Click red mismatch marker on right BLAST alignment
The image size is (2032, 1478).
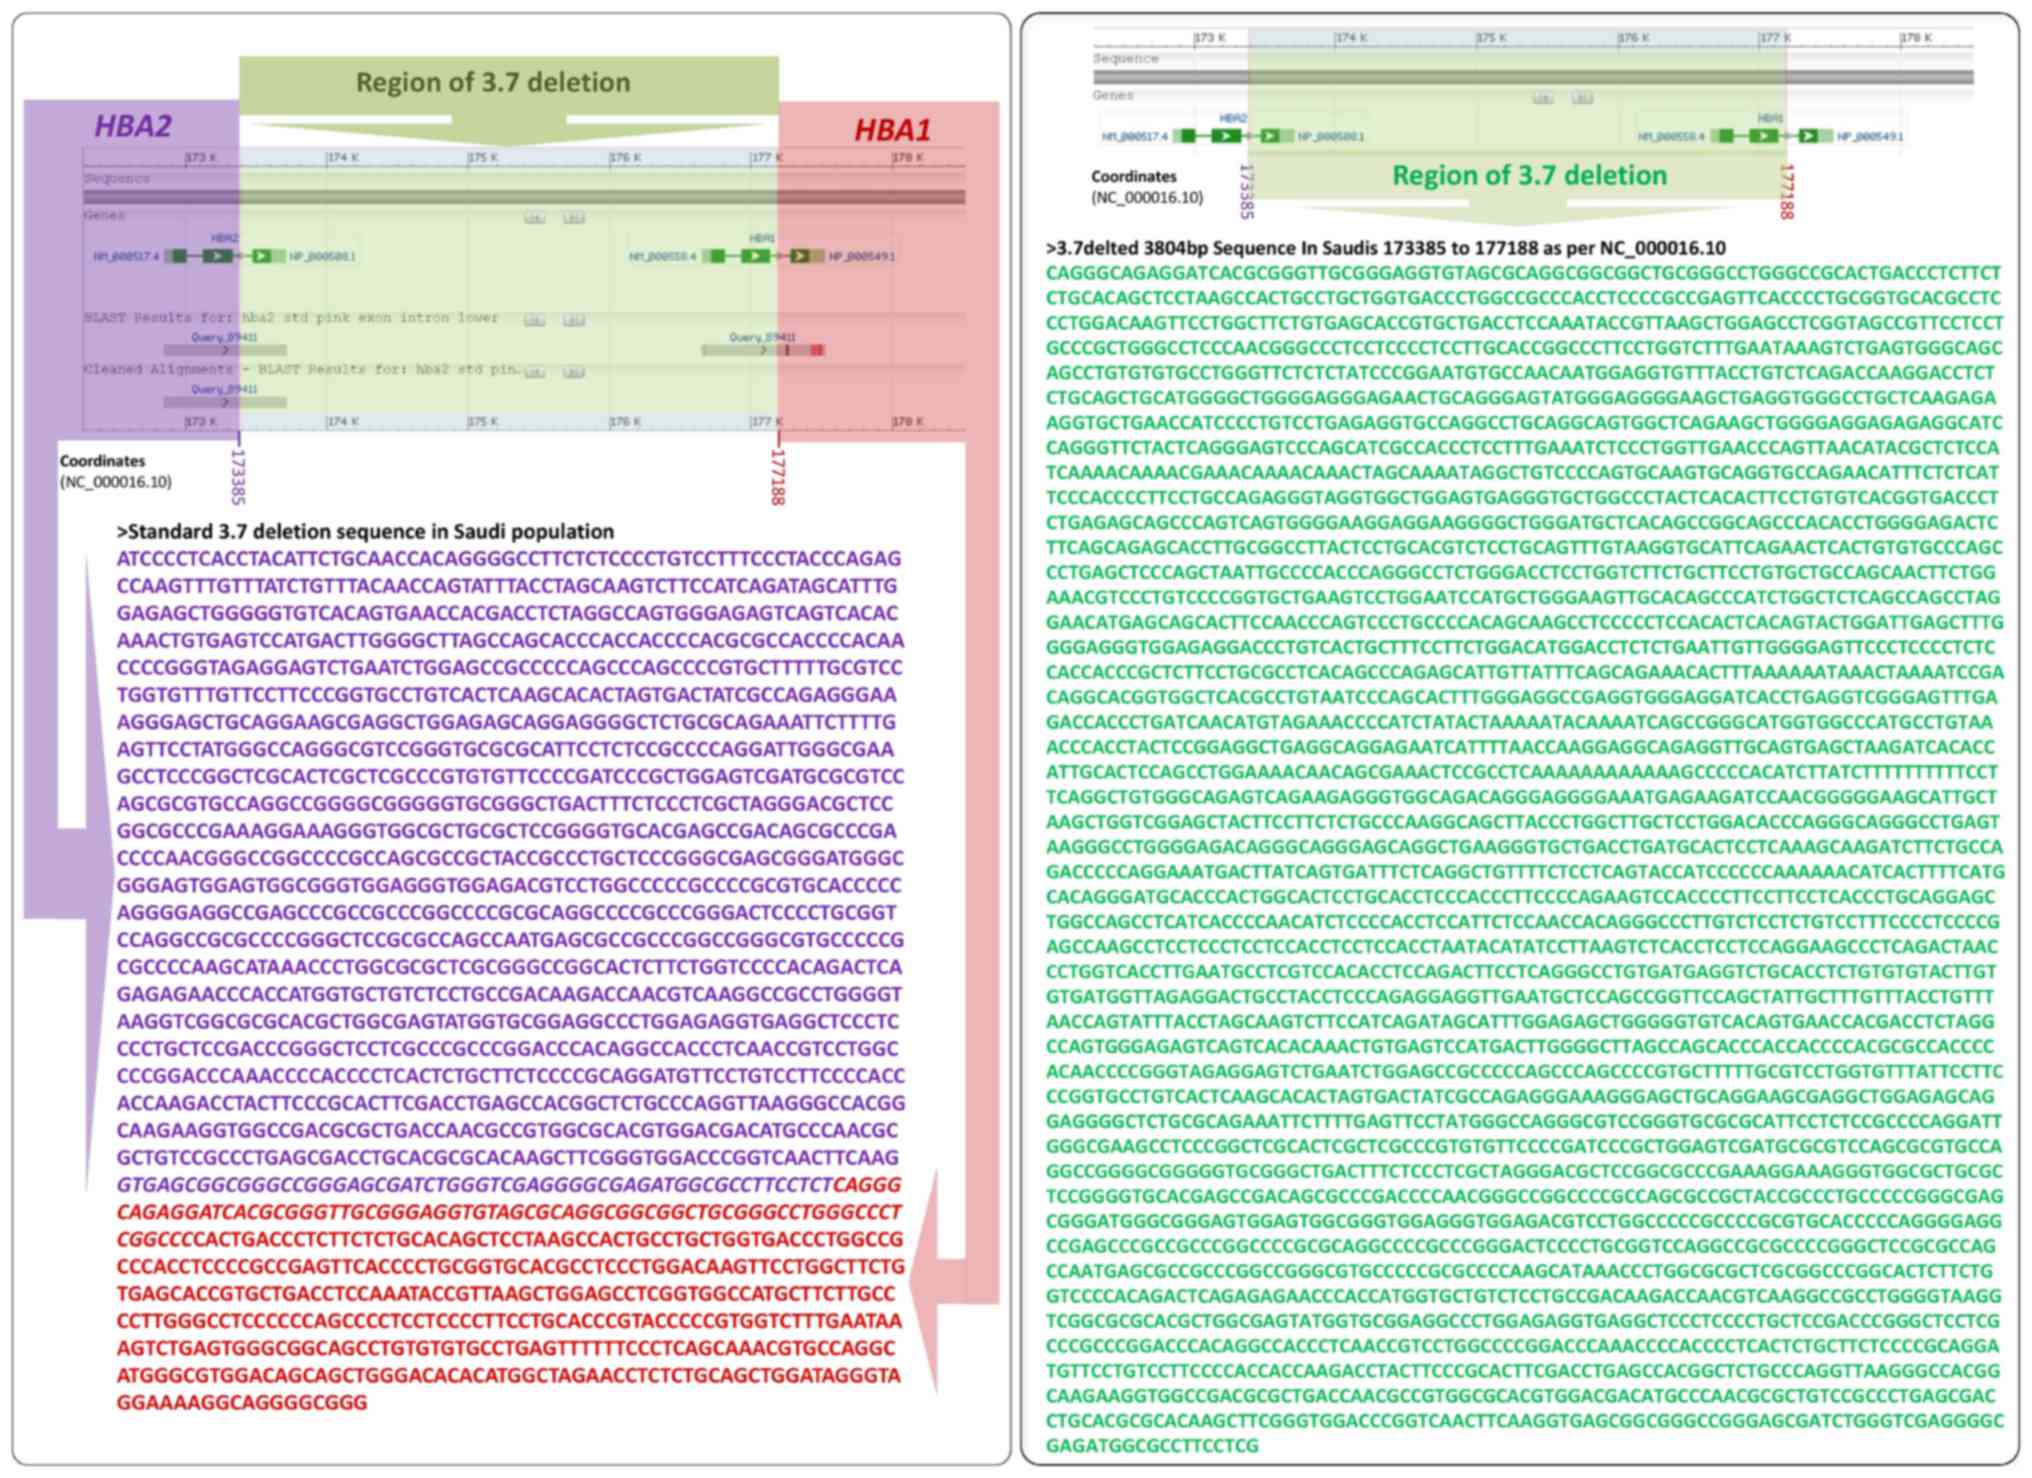pyautogui.click(x=817, y=350)
